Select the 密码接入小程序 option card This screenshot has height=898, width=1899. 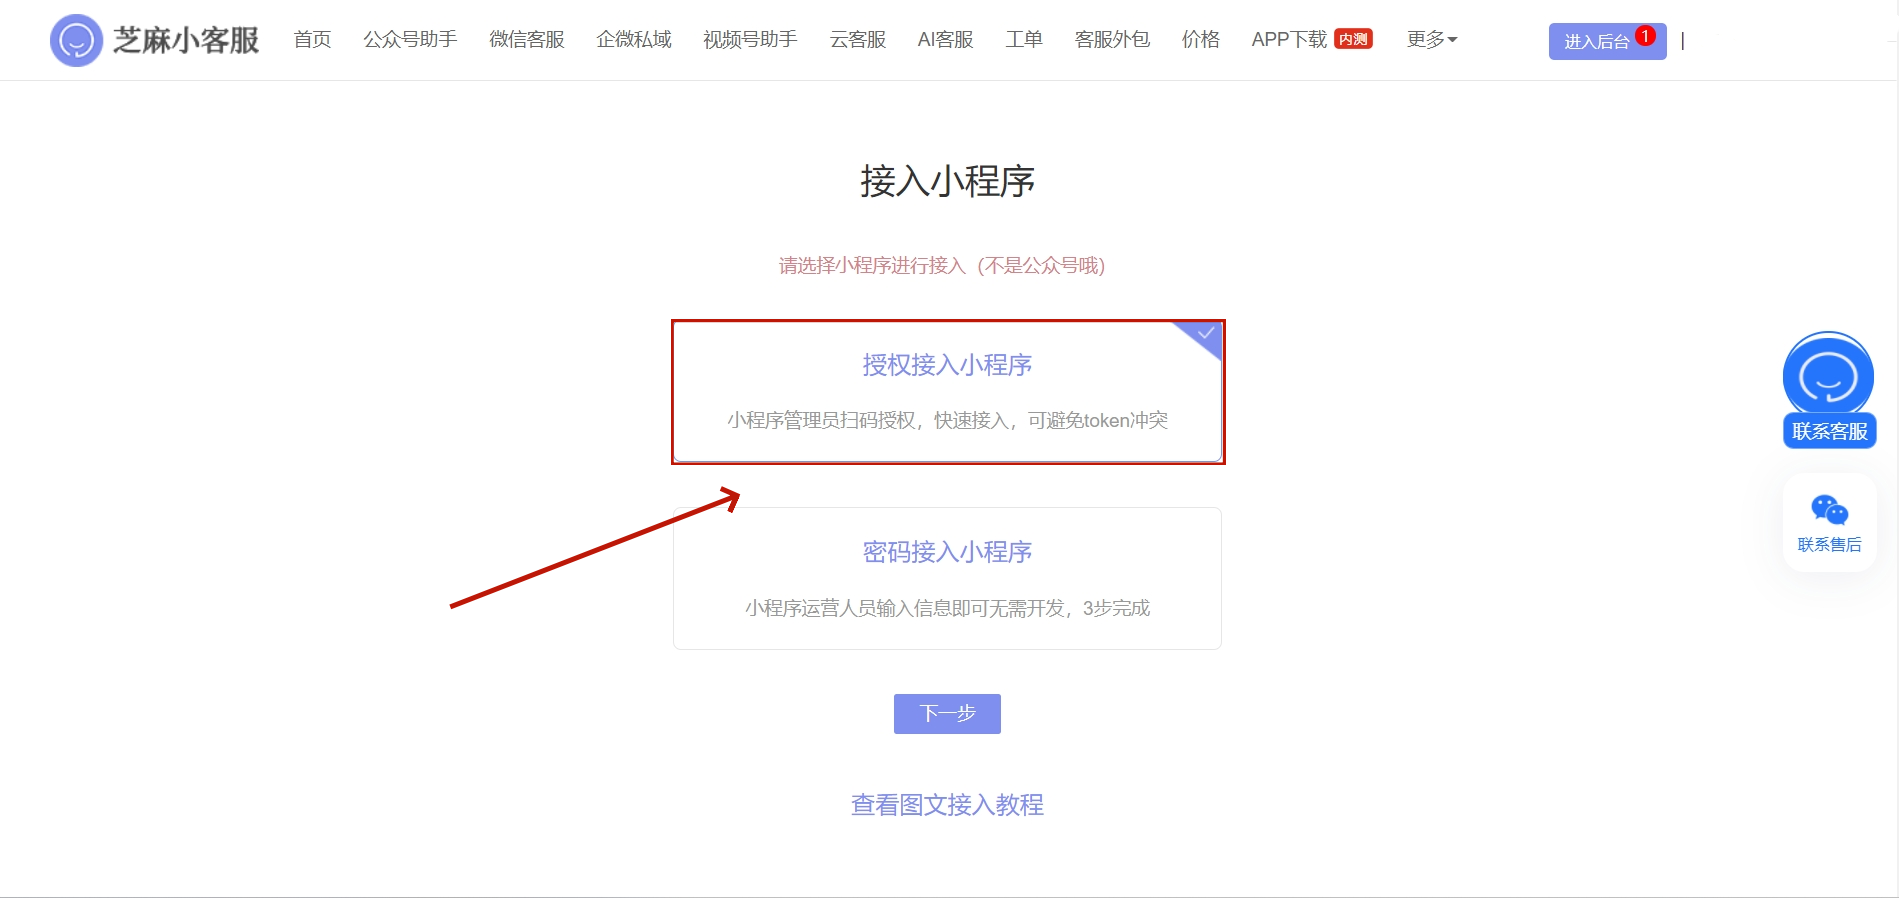(947, 578)
